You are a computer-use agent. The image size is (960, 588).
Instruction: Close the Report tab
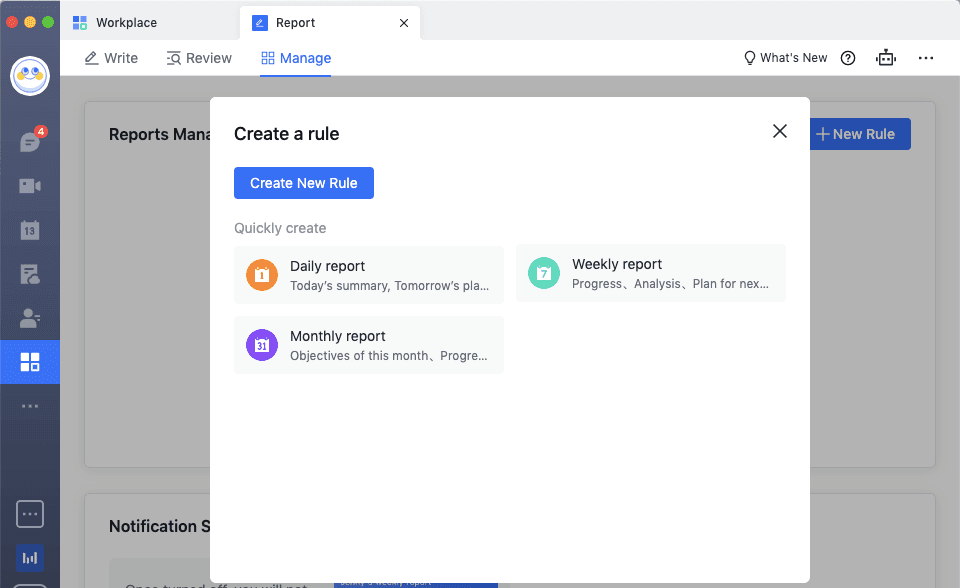[x=404, y=23]
